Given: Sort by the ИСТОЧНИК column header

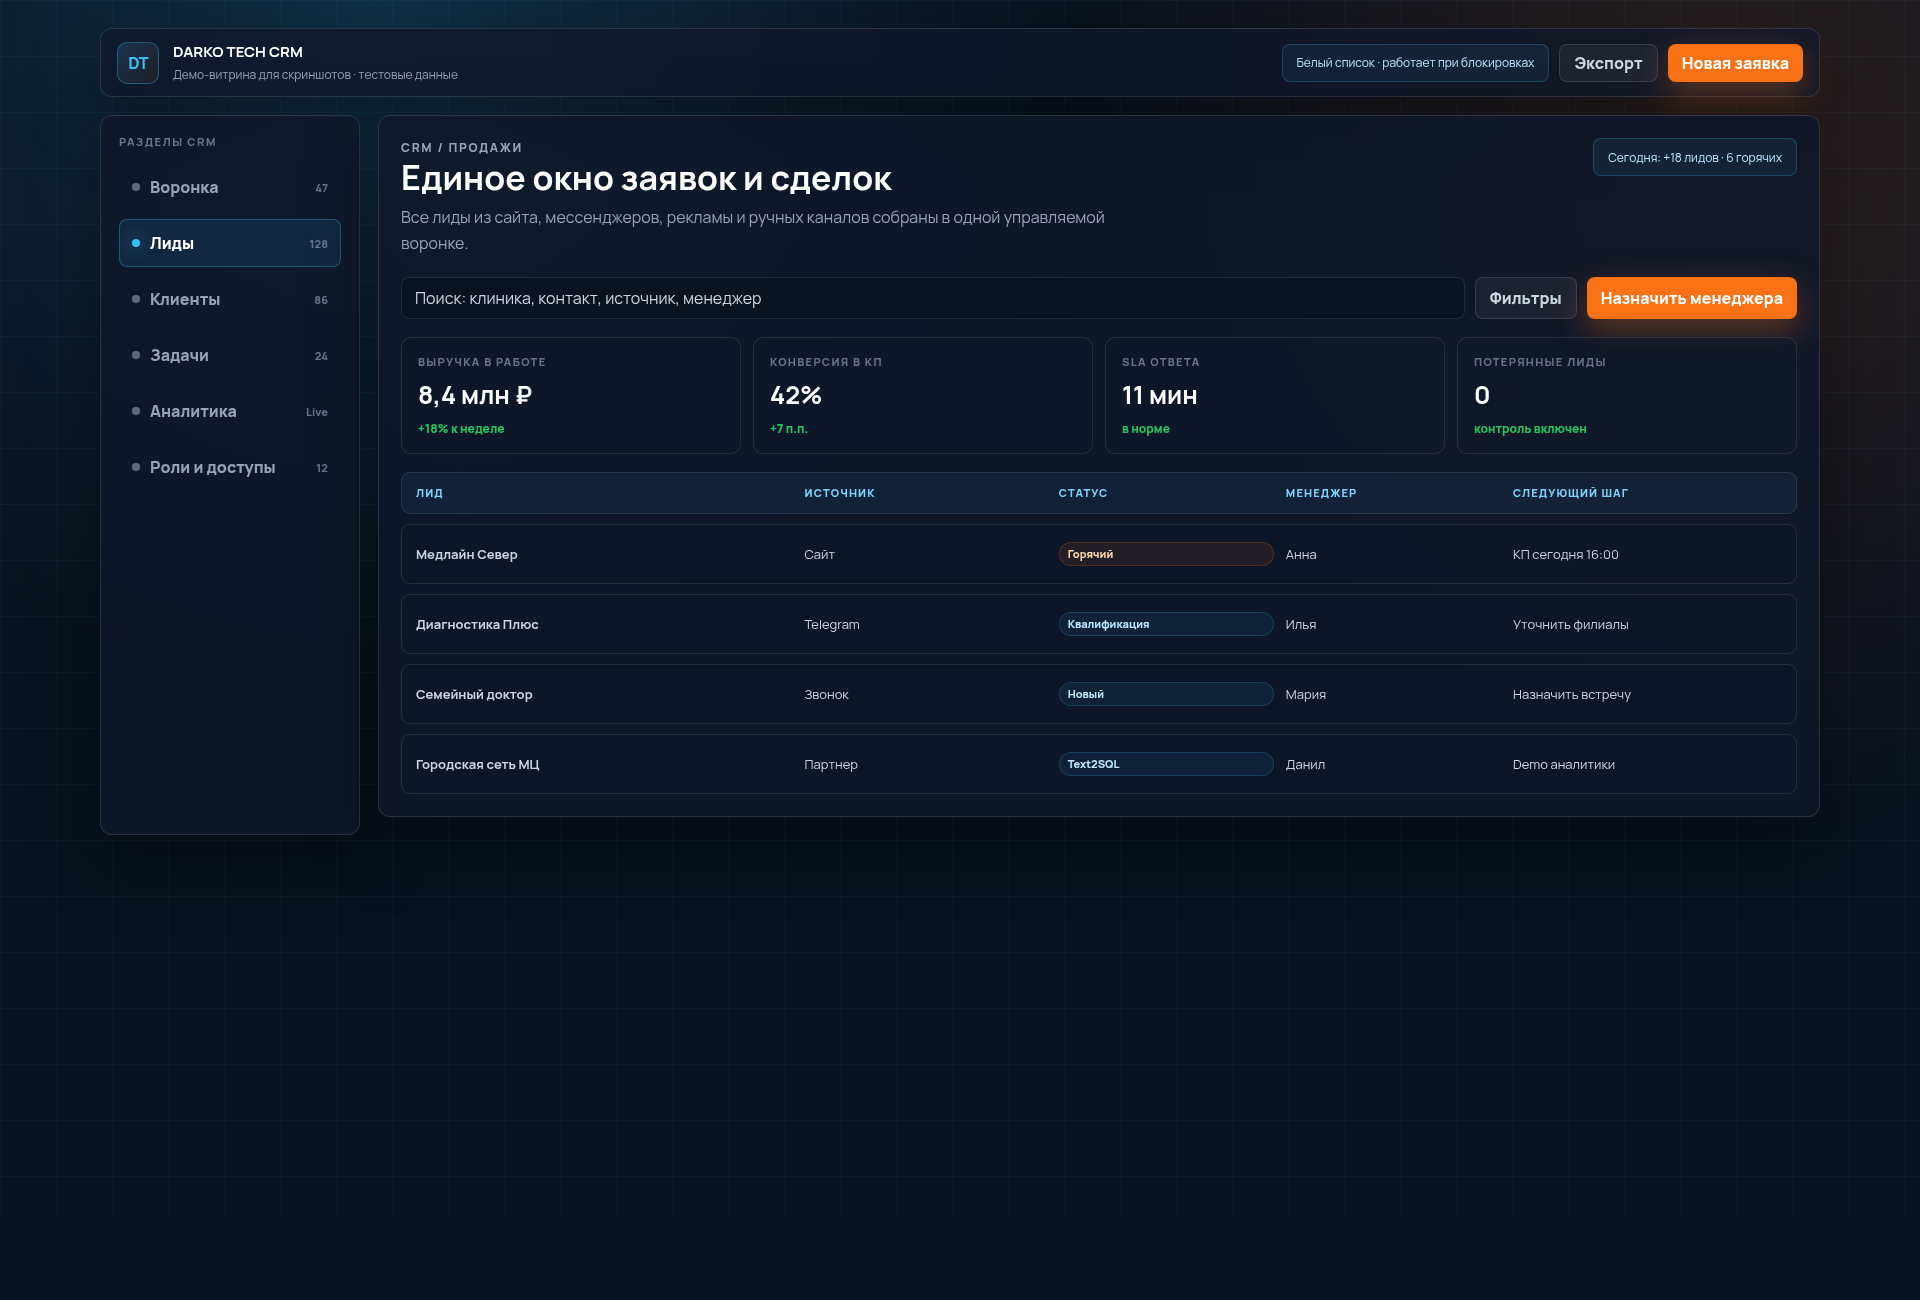Looking at the screenshot, I should [839, 493].
